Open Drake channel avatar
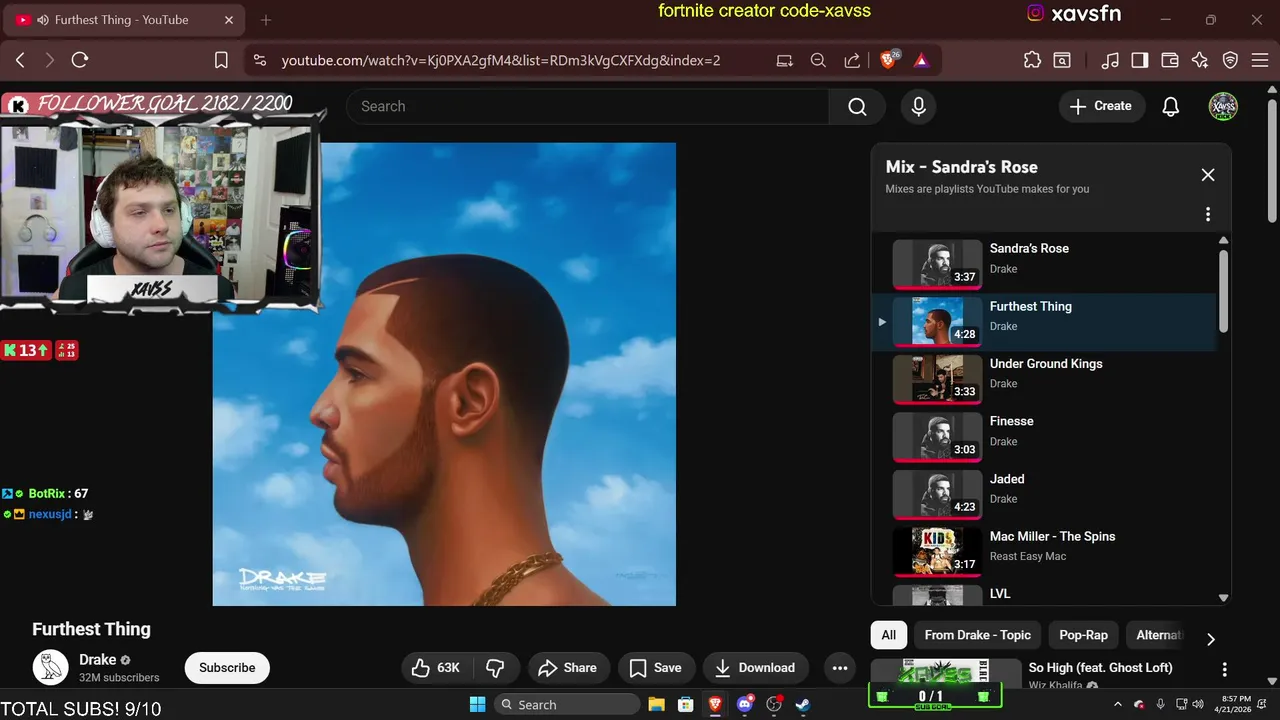Image resolution: width=1280 pixels, height=720 pixels. click(50, 667)
